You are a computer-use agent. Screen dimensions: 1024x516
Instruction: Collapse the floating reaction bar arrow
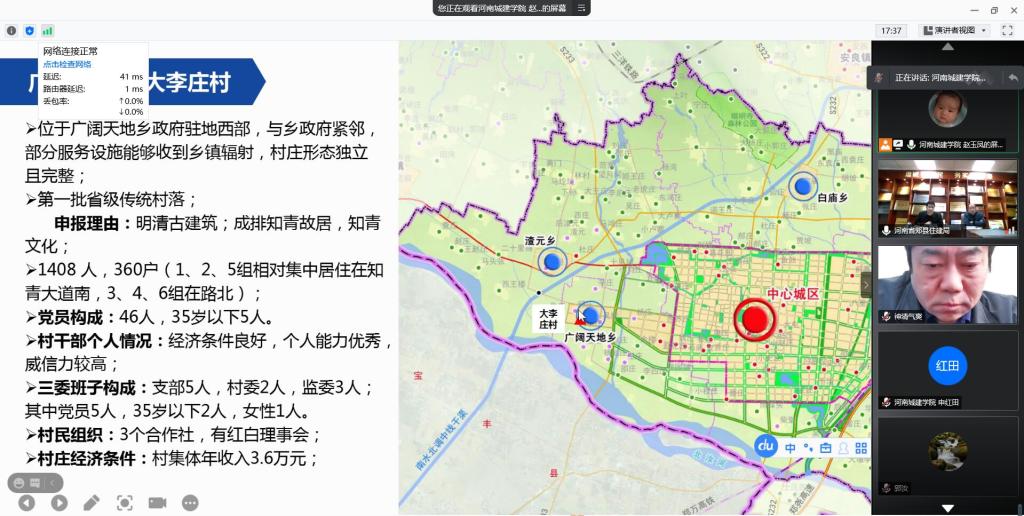pyautogui.click(x=55, y=483)
